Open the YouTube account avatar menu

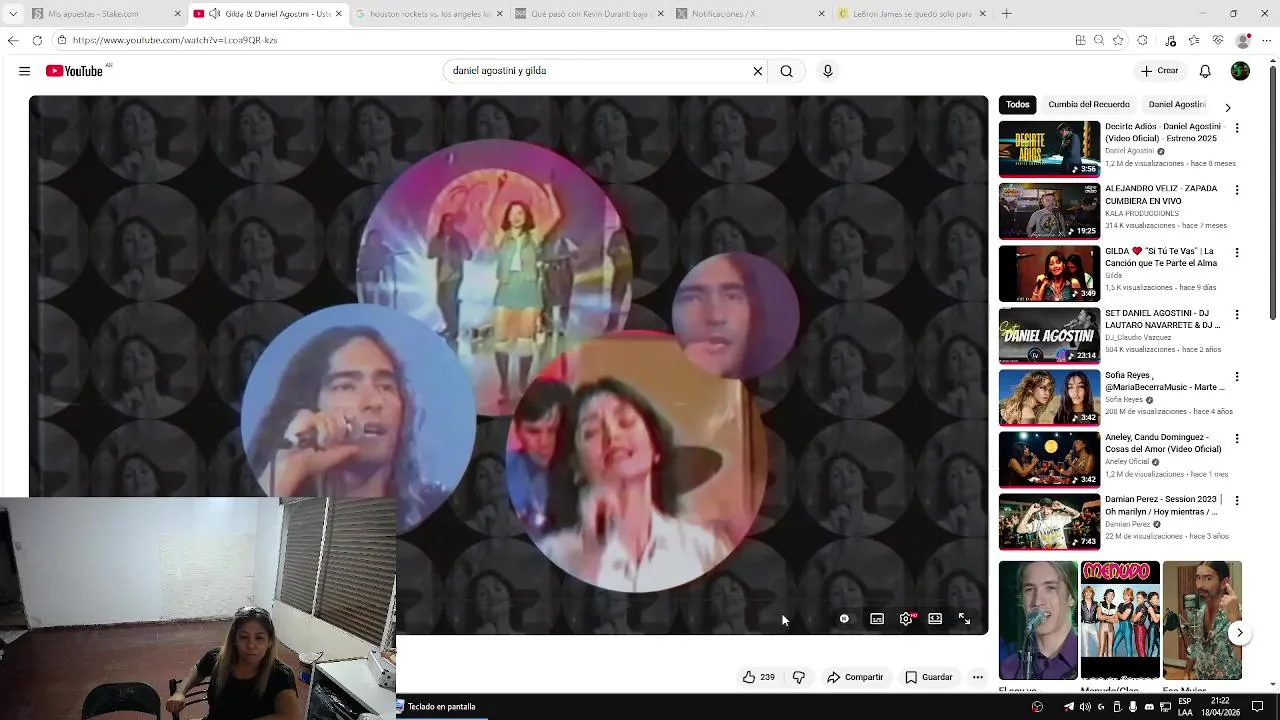click(x=1240, y=71)
